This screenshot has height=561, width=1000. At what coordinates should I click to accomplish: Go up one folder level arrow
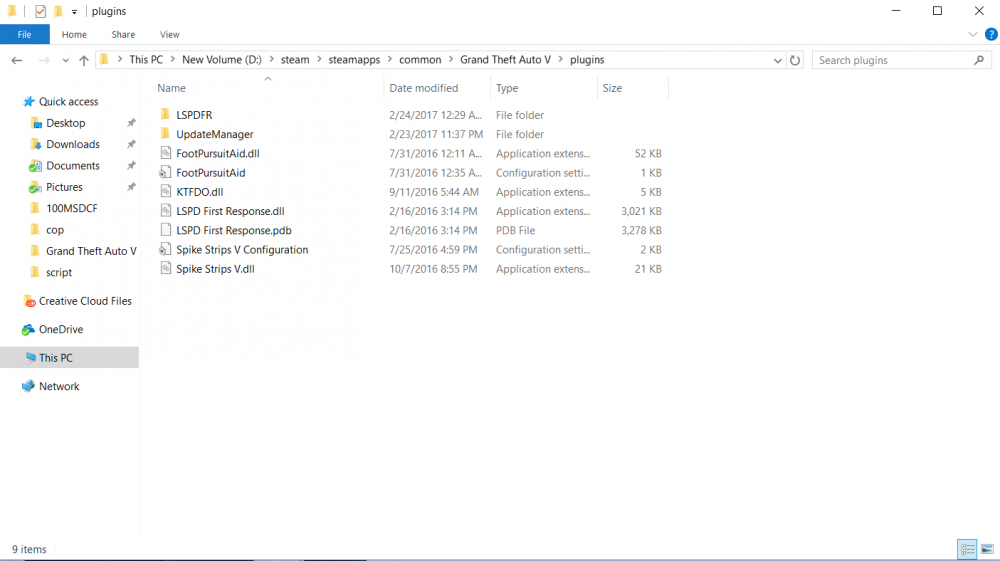(84, 60)
